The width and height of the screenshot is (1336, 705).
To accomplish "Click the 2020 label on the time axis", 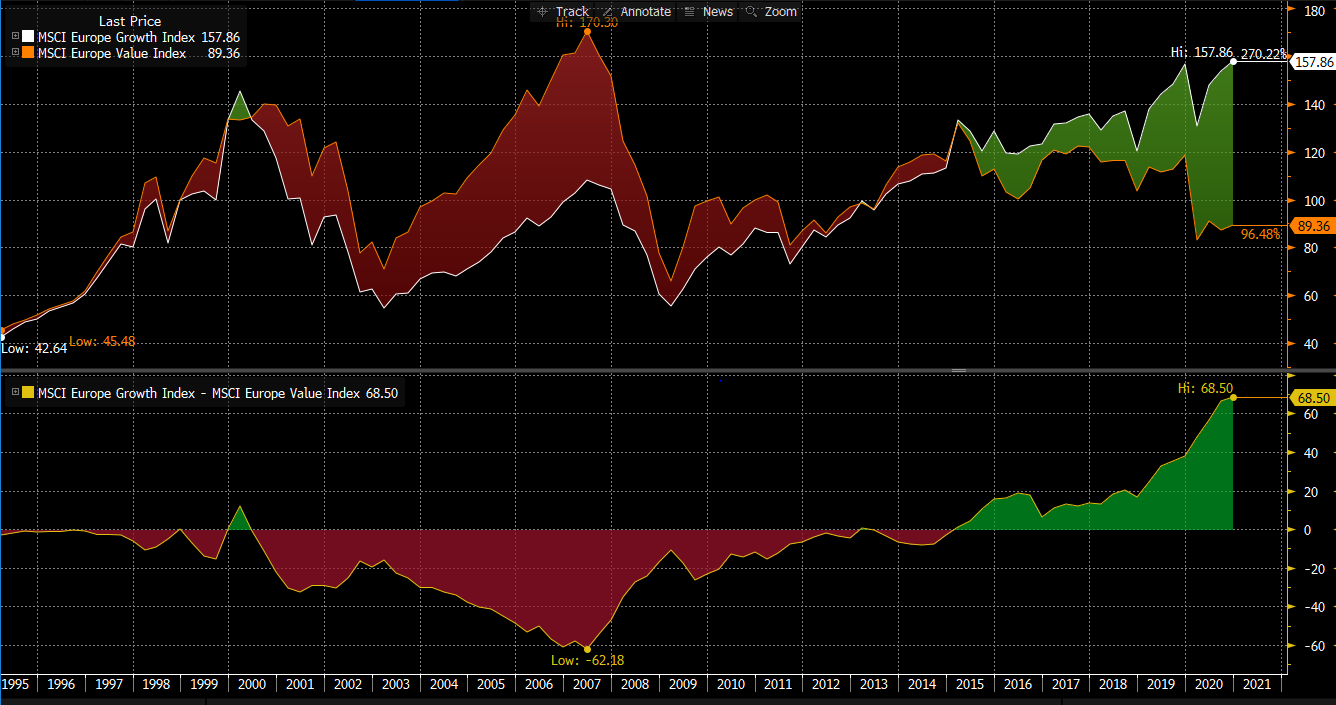I will 1209,684.
